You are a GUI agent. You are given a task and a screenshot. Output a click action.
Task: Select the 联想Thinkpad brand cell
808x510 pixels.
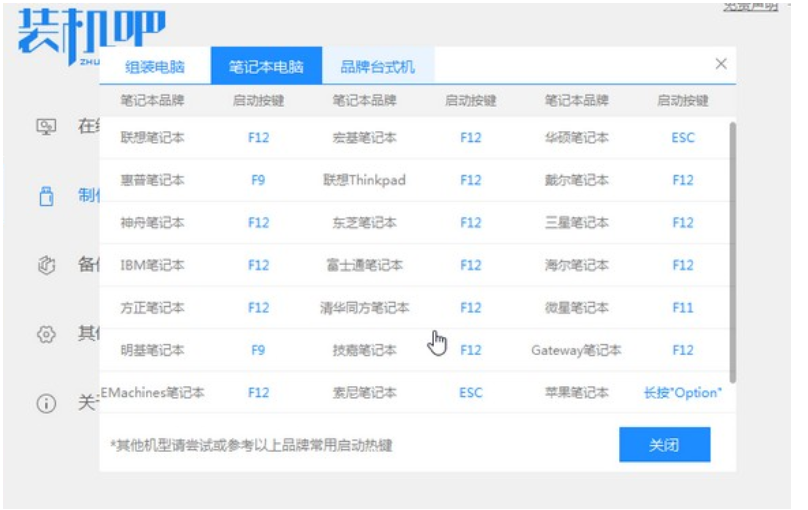tap(364, 181)
